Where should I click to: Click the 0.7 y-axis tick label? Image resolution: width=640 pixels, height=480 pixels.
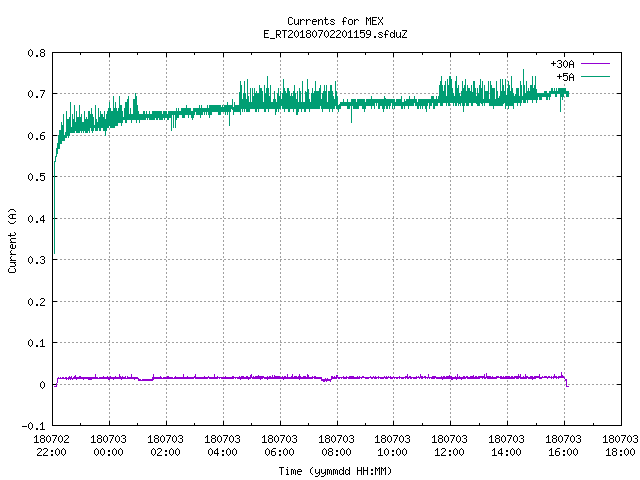pos(36,94)
